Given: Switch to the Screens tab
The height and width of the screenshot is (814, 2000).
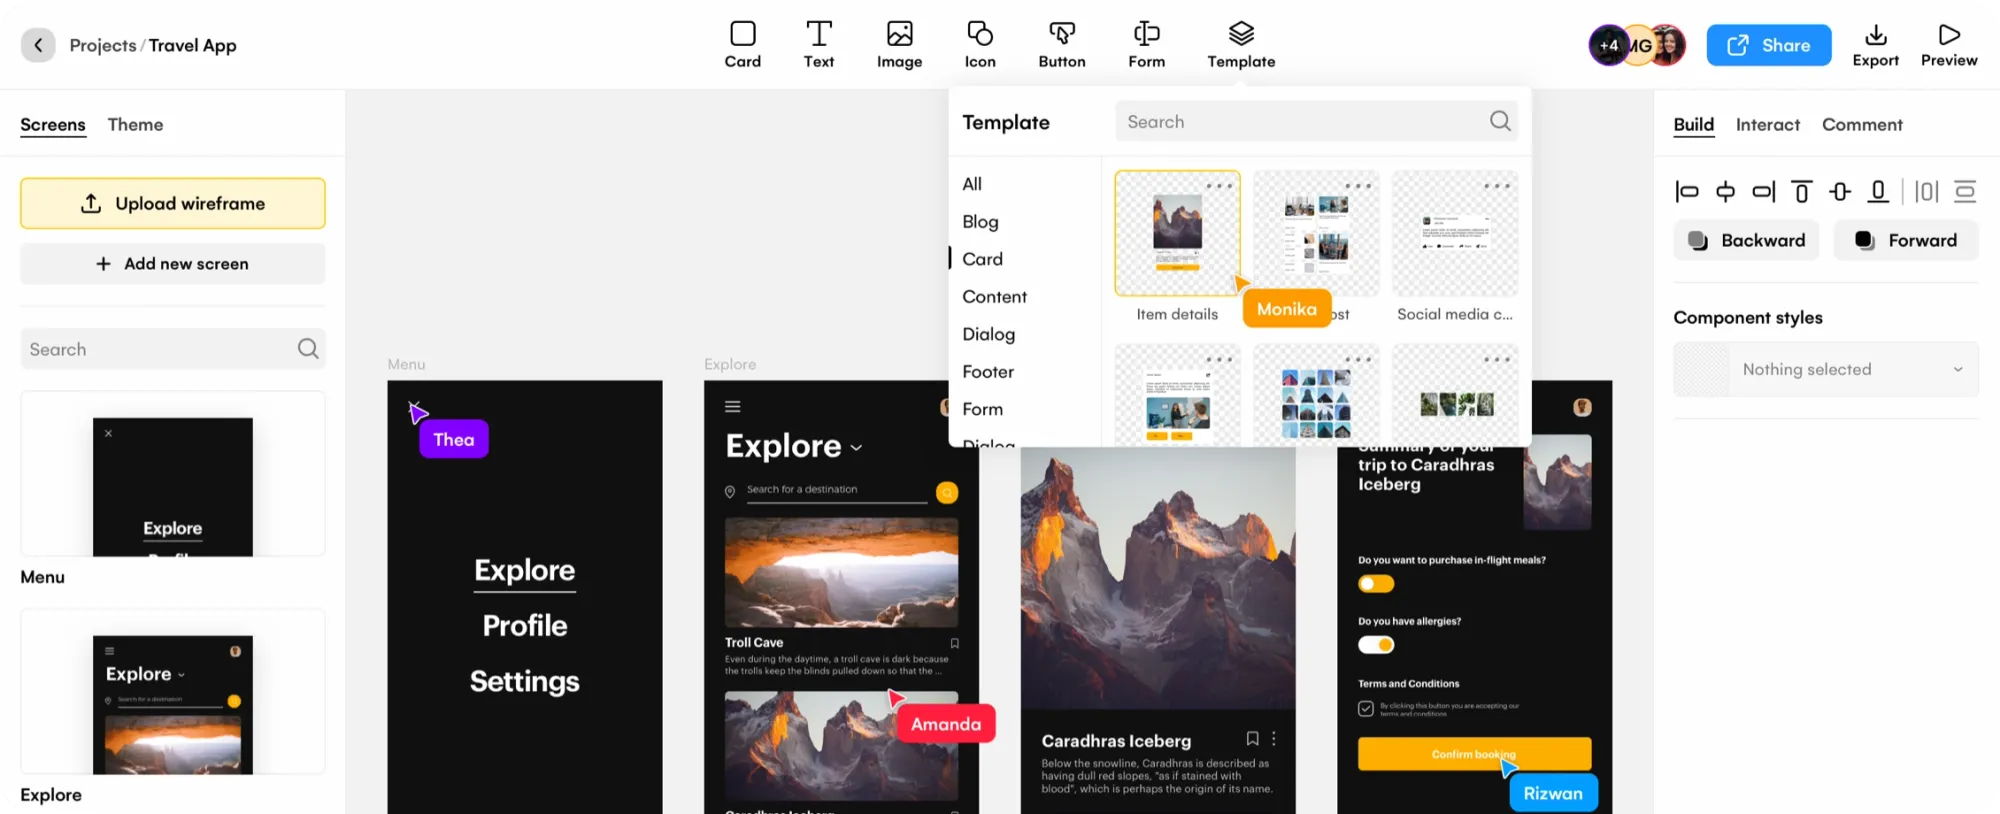Looking at the screenshot, I should tap(53, 124).
